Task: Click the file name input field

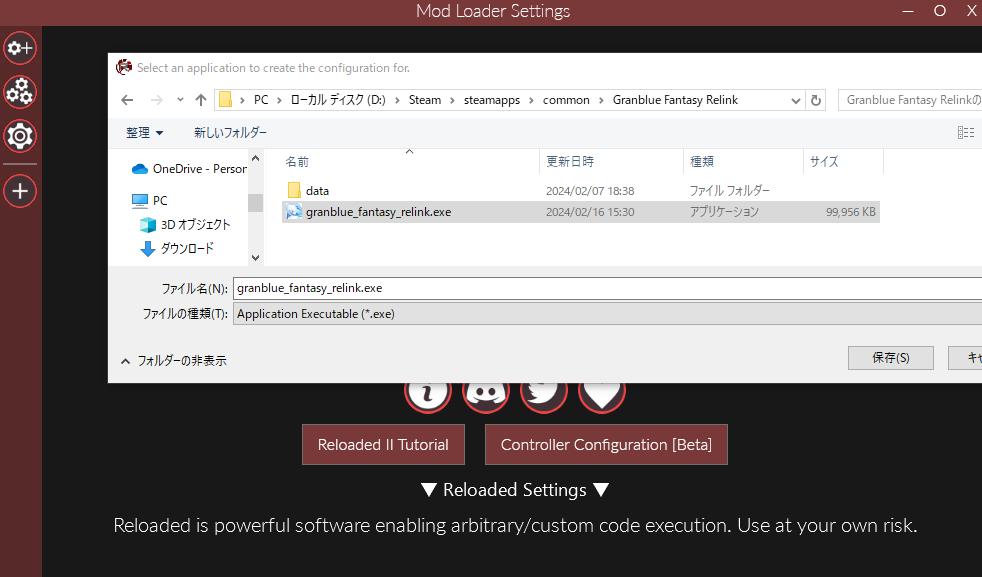Action: (607, 288)
